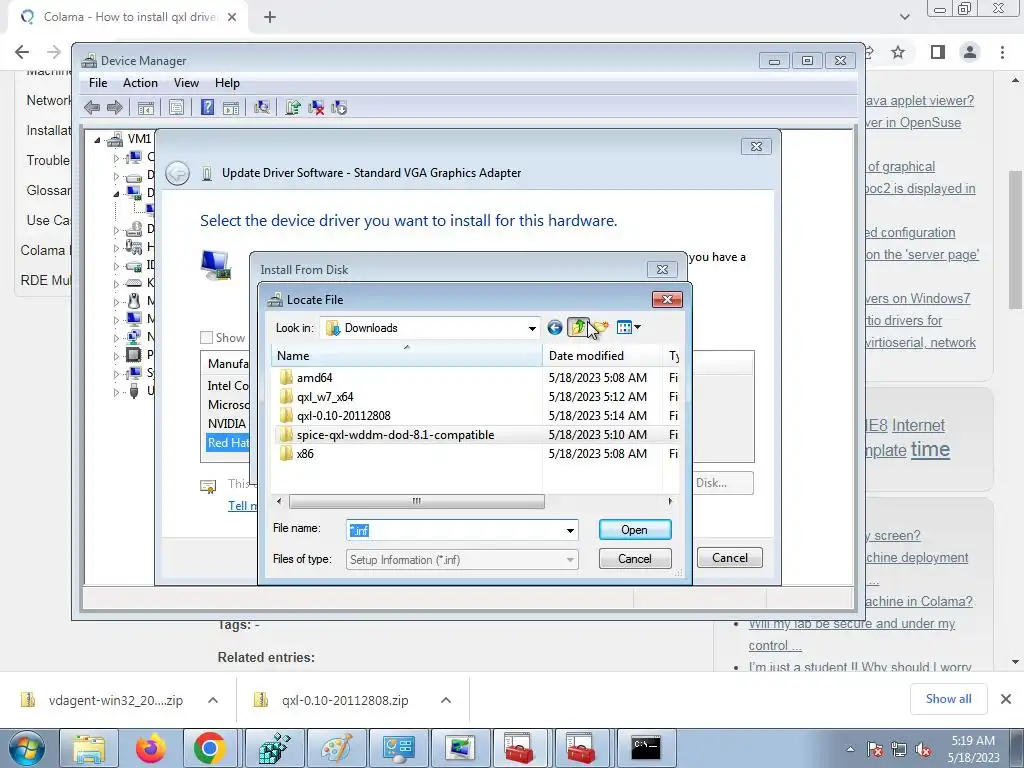Click Show all downloads button
Viewport: 1024px width, 768px height.
[x=948, y=699]
